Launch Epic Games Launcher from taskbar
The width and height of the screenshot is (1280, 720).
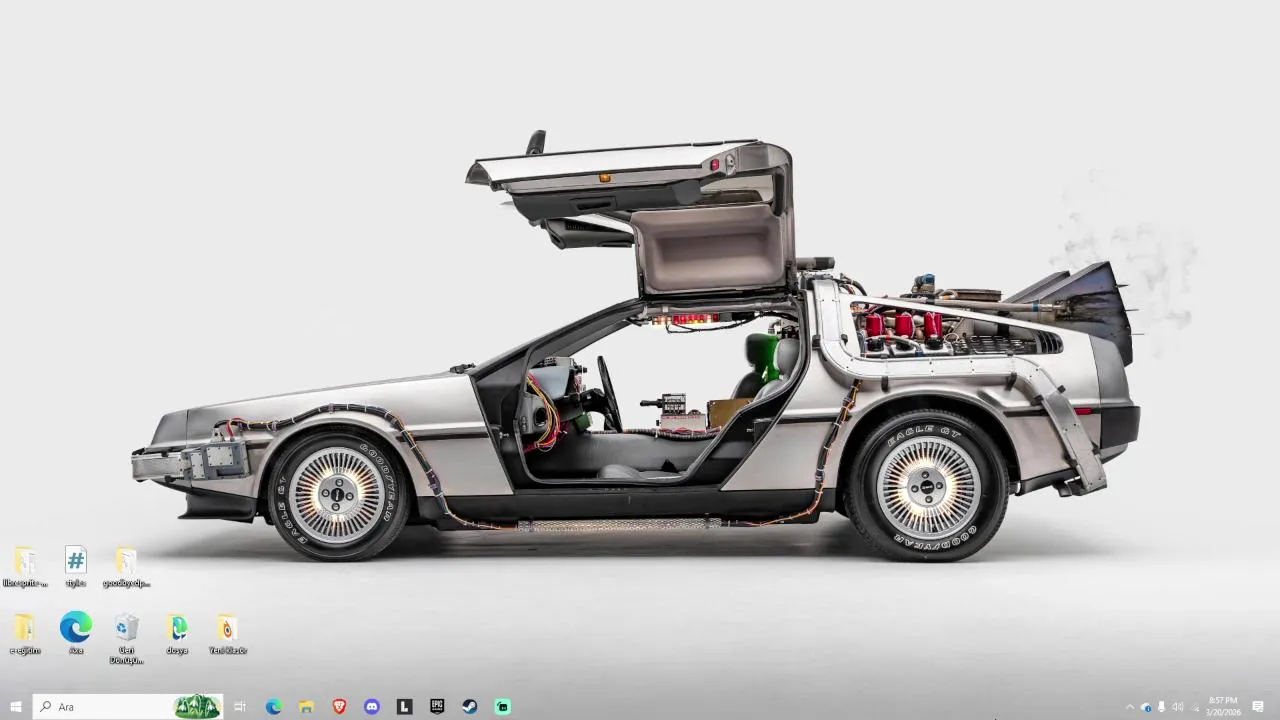pyautogui.click(x=437, y=707)
